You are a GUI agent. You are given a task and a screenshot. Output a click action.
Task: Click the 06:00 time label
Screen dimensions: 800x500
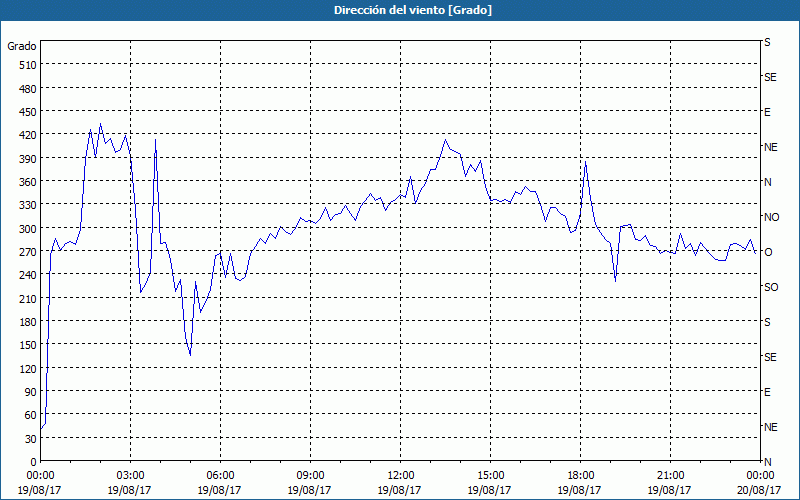click(x=220, y=476)
